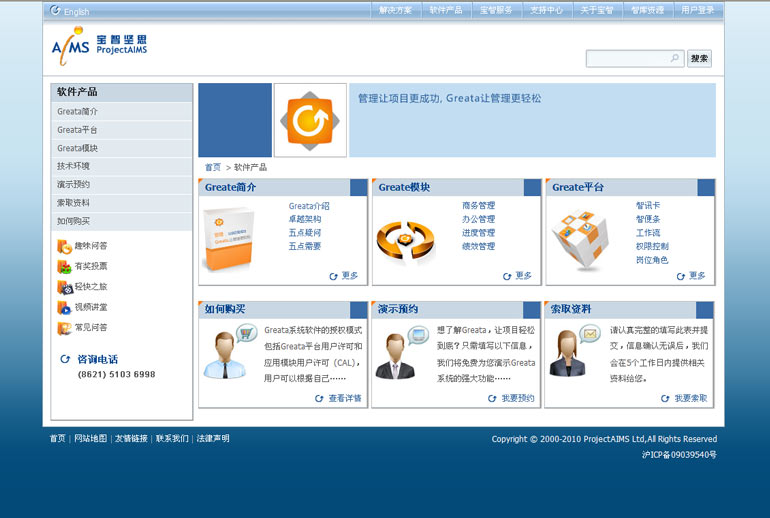This screenshot has height=518, width=770.
Task: Click the cube platform graphic
Action: pyautogui.click(x=580, y=239)
